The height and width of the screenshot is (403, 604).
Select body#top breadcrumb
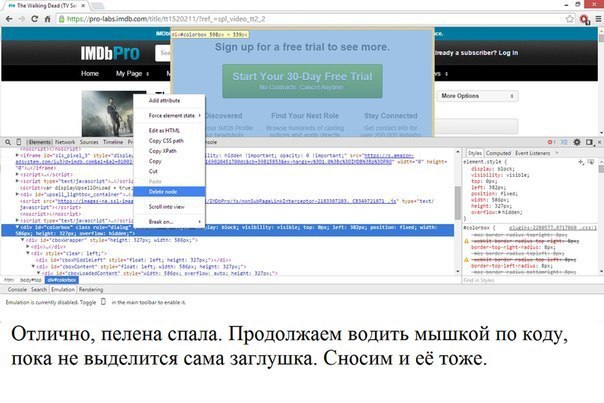click(30, 280)
